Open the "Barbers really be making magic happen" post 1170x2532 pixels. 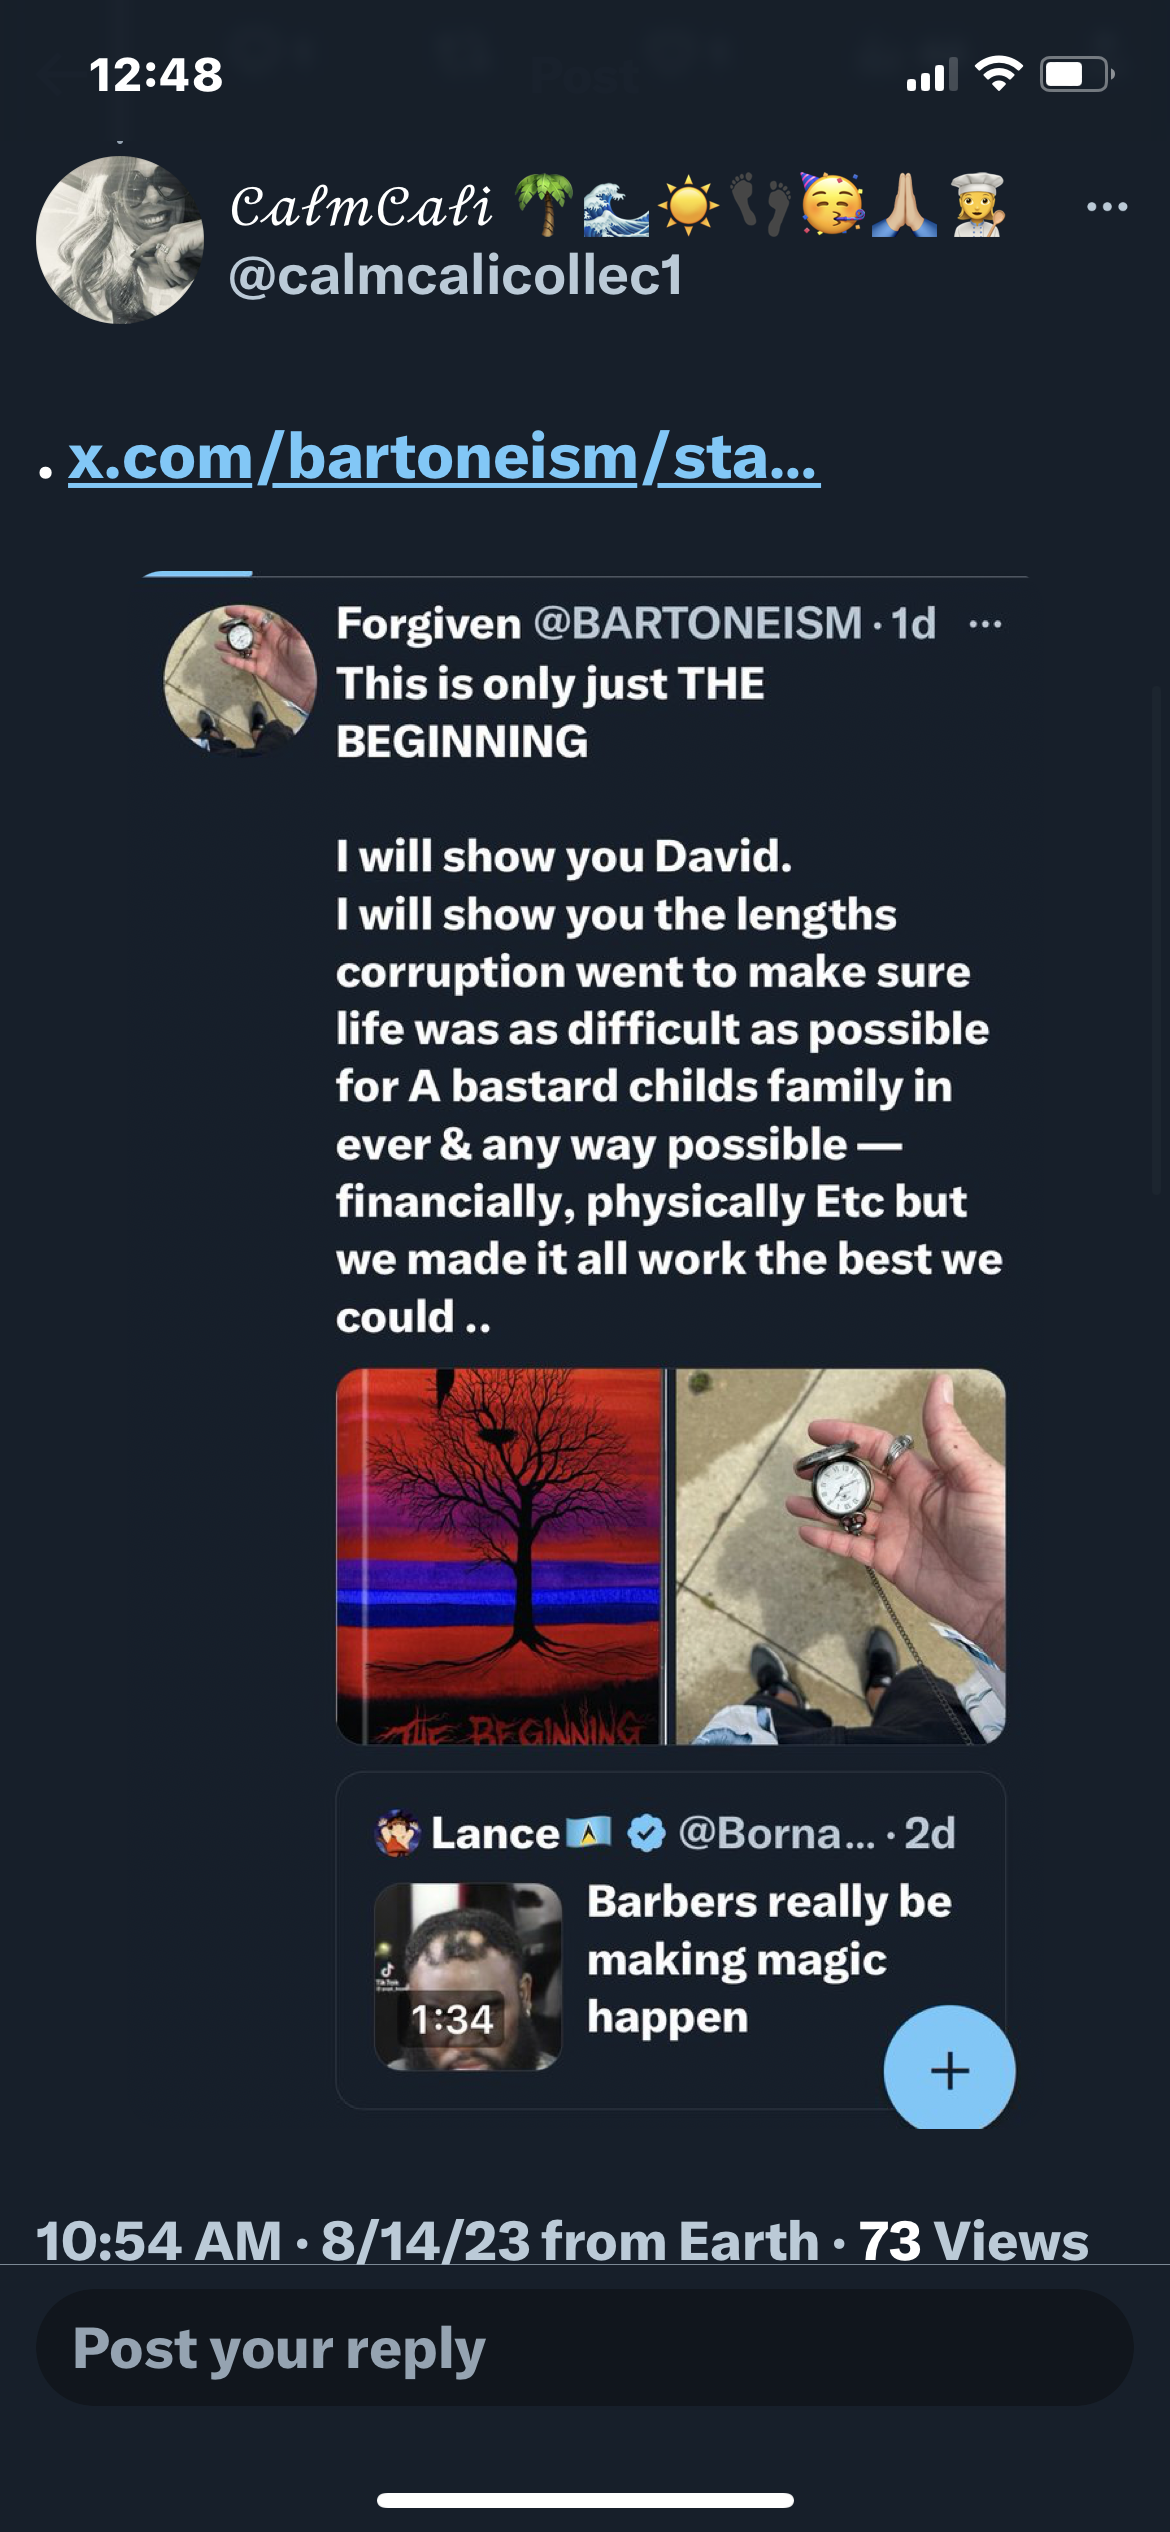[x=768, y=1958]
